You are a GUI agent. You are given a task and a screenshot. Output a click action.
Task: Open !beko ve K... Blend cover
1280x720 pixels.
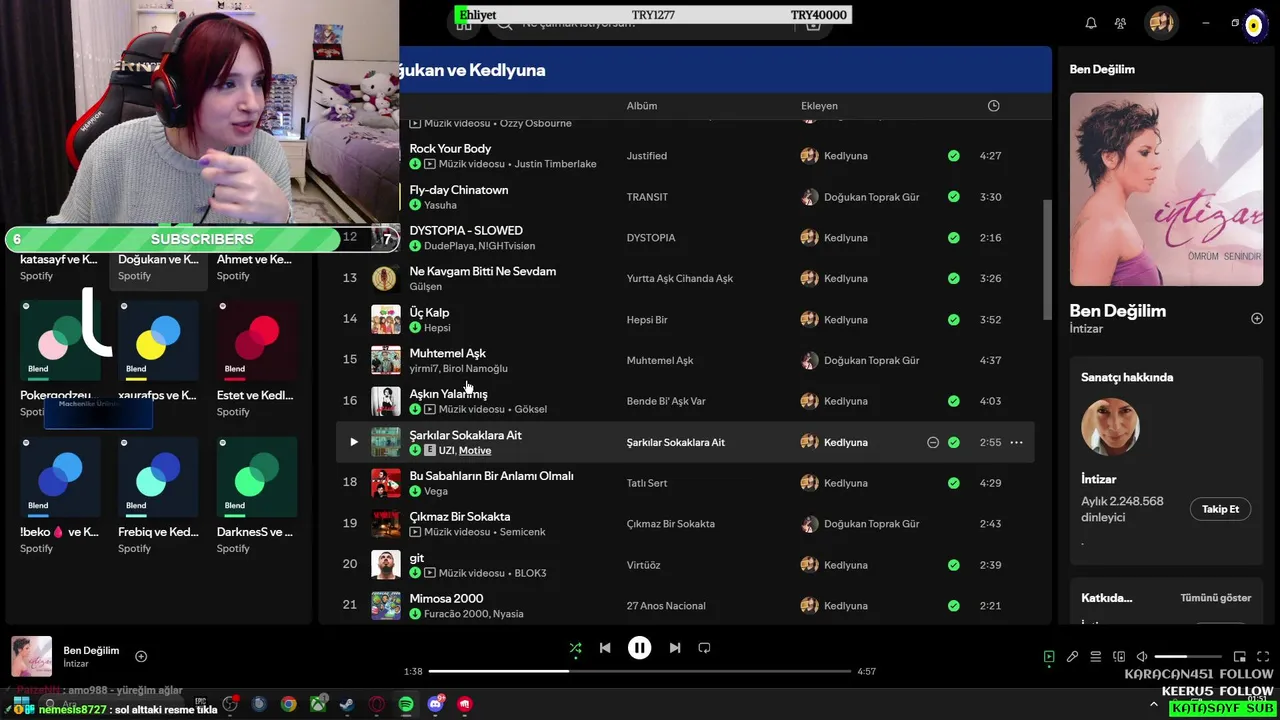click(x=60, y=477)
